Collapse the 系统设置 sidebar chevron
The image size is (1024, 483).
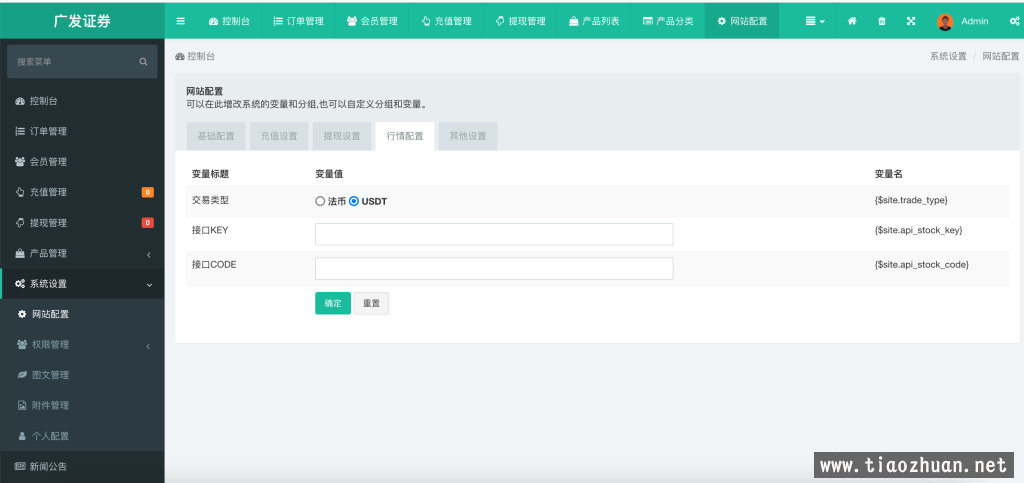(149, 285)
